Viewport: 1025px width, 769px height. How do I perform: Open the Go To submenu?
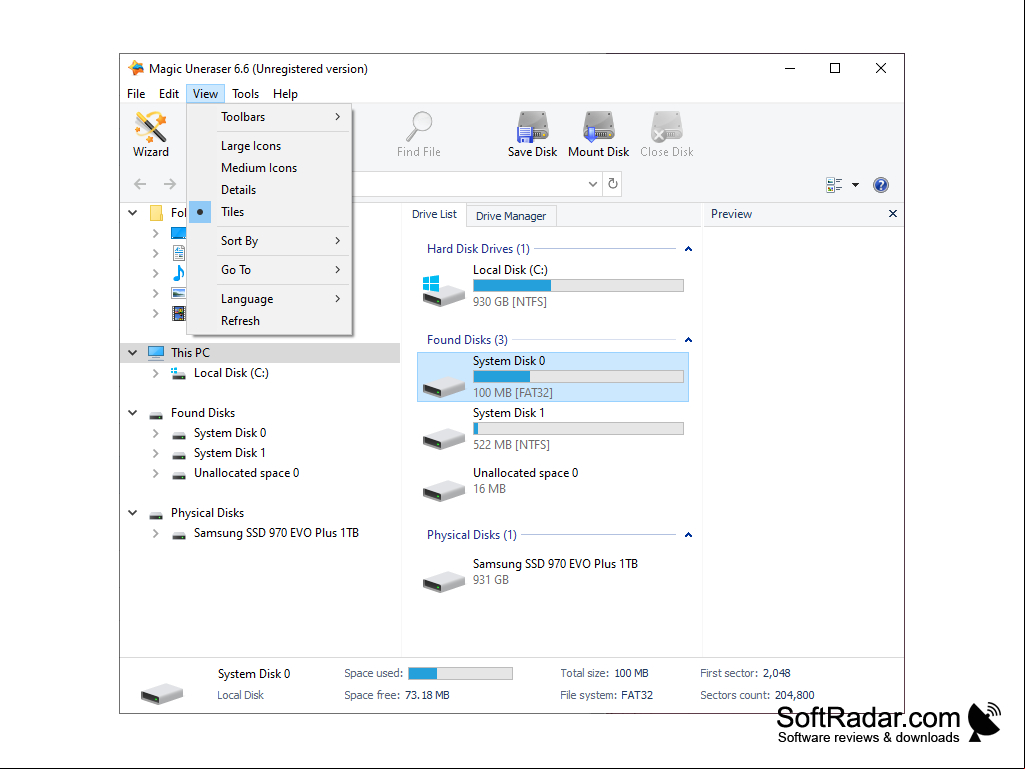click(x=269, y=269)
